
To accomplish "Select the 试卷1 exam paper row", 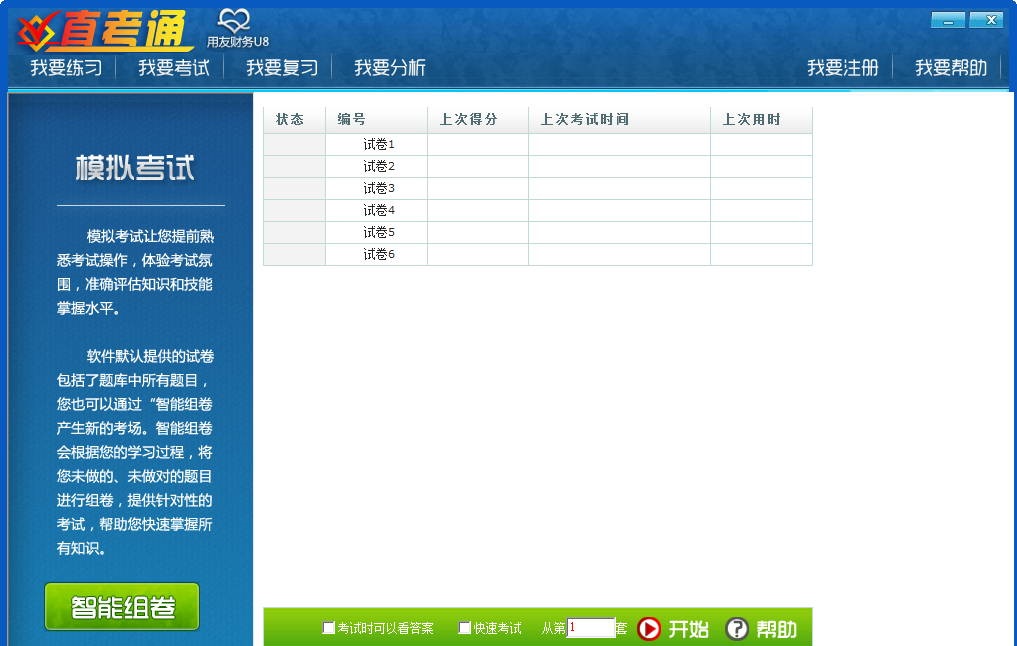I will (x=378, y=143).
